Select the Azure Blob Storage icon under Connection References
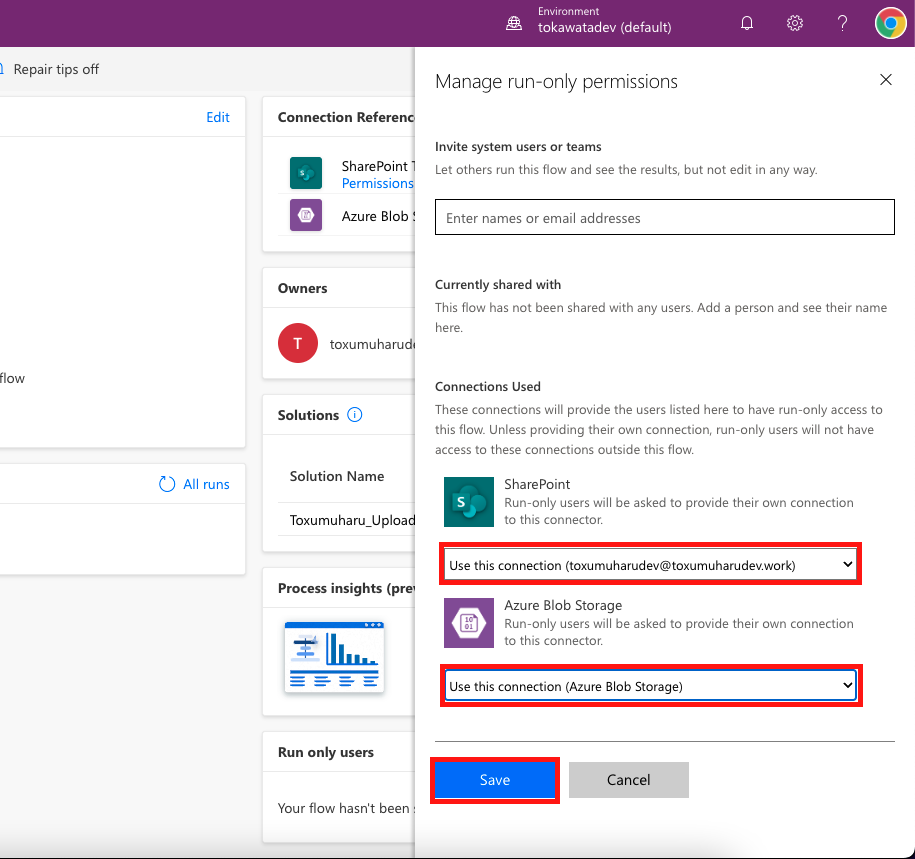Viewport: 915px width, 859px height. click(x=305, y=215)
